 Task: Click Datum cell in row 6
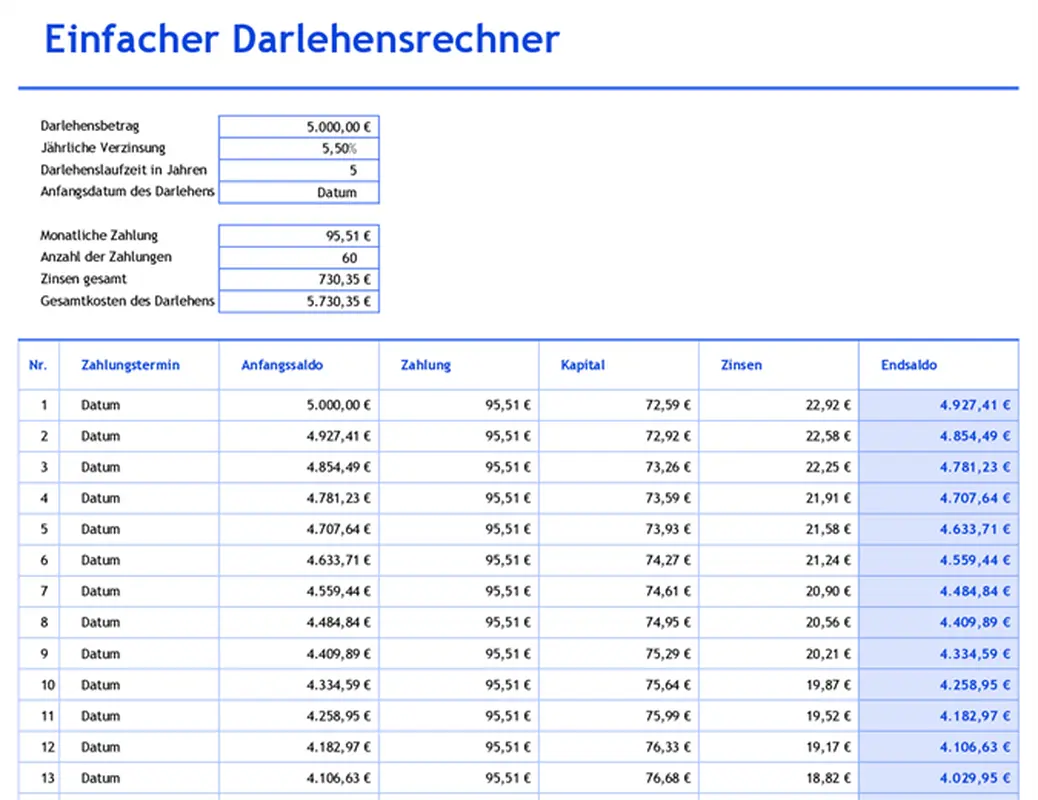tap(139, 560)
